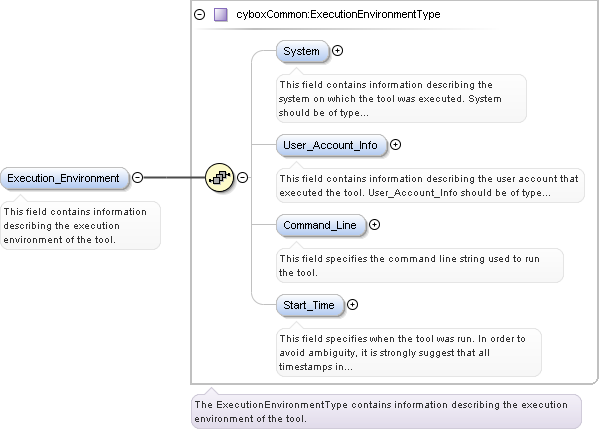Collapse the sequence compositor group
The image size is (600, 432).
click(242, 178)
